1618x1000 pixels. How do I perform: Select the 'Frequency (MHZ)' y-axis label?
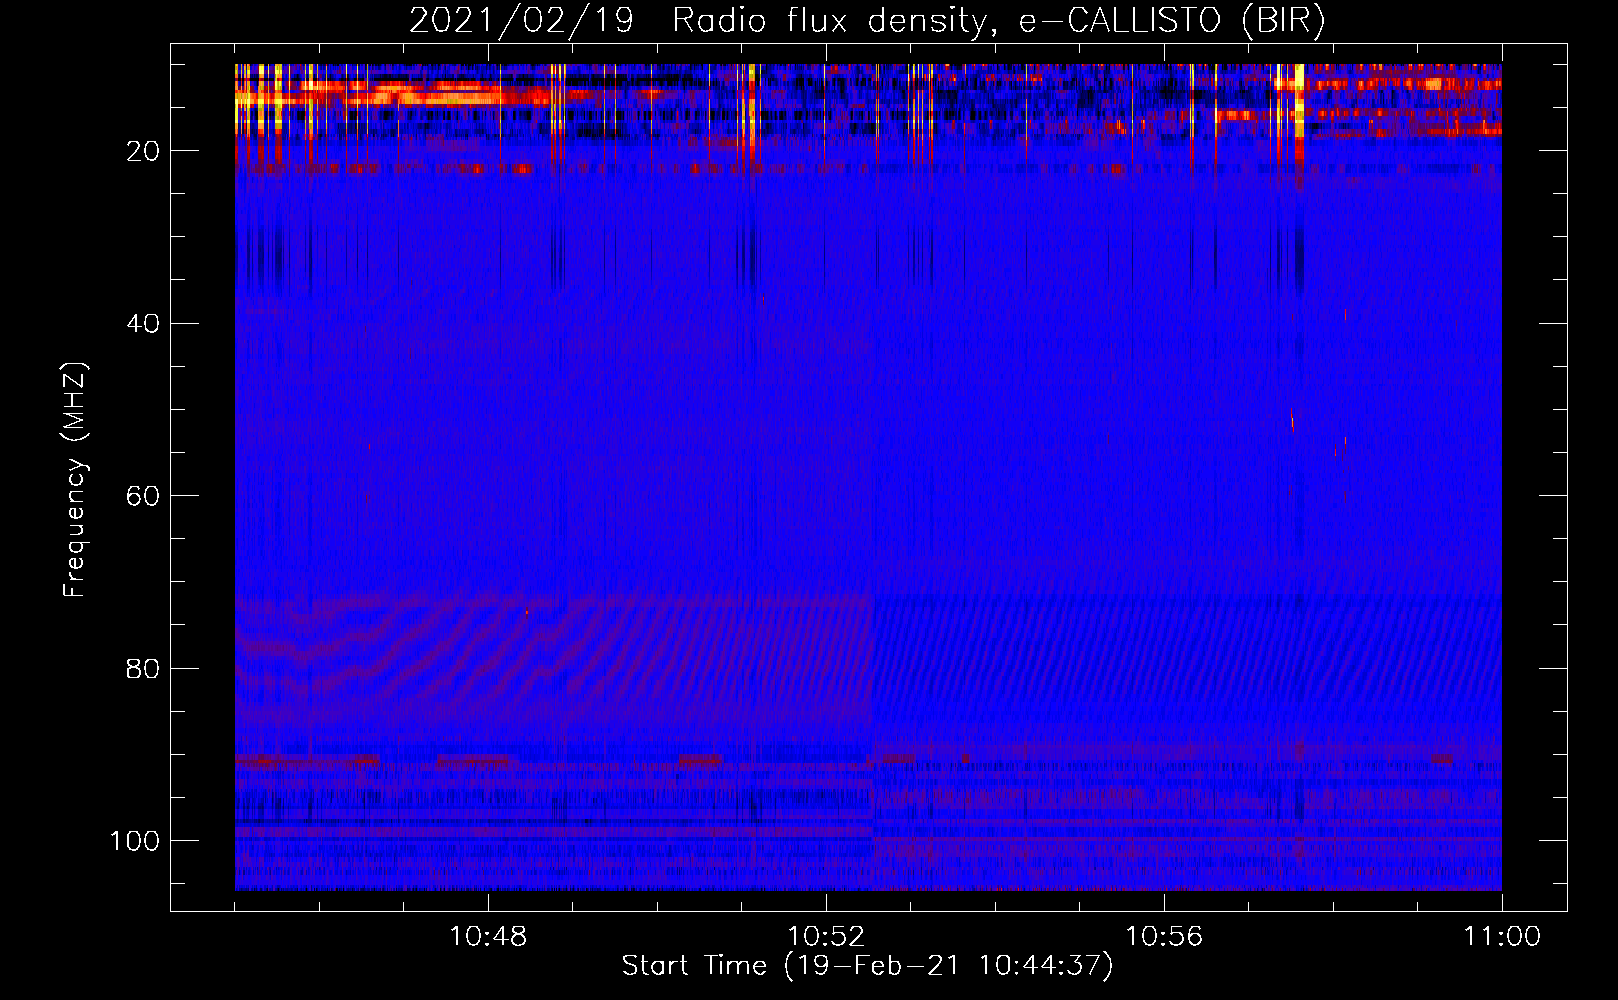(75, 480)
